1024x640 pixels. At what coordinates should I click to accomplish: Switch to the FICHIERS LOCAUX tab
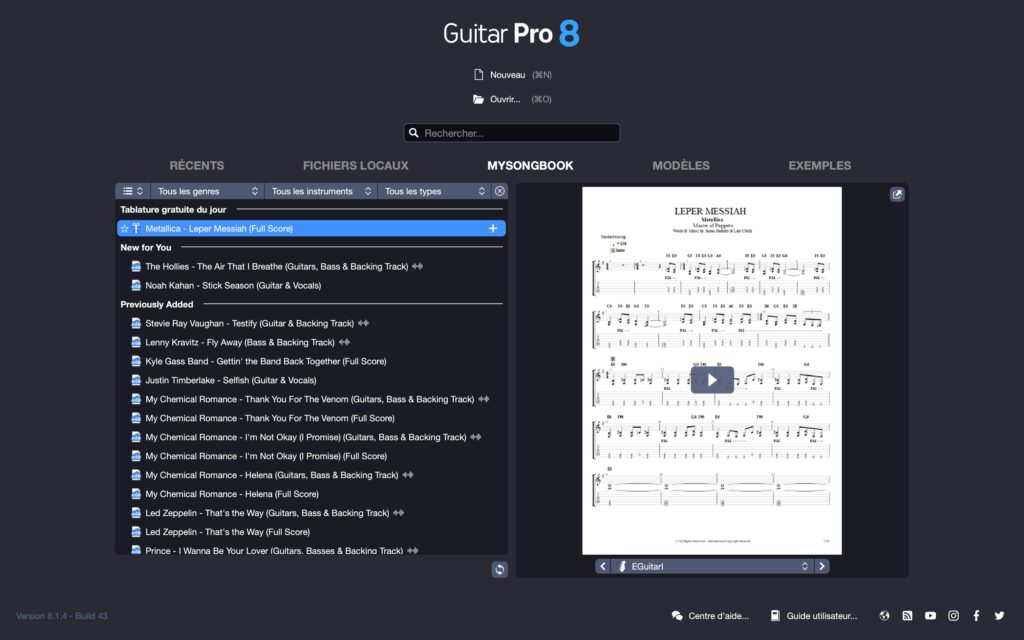354,165
